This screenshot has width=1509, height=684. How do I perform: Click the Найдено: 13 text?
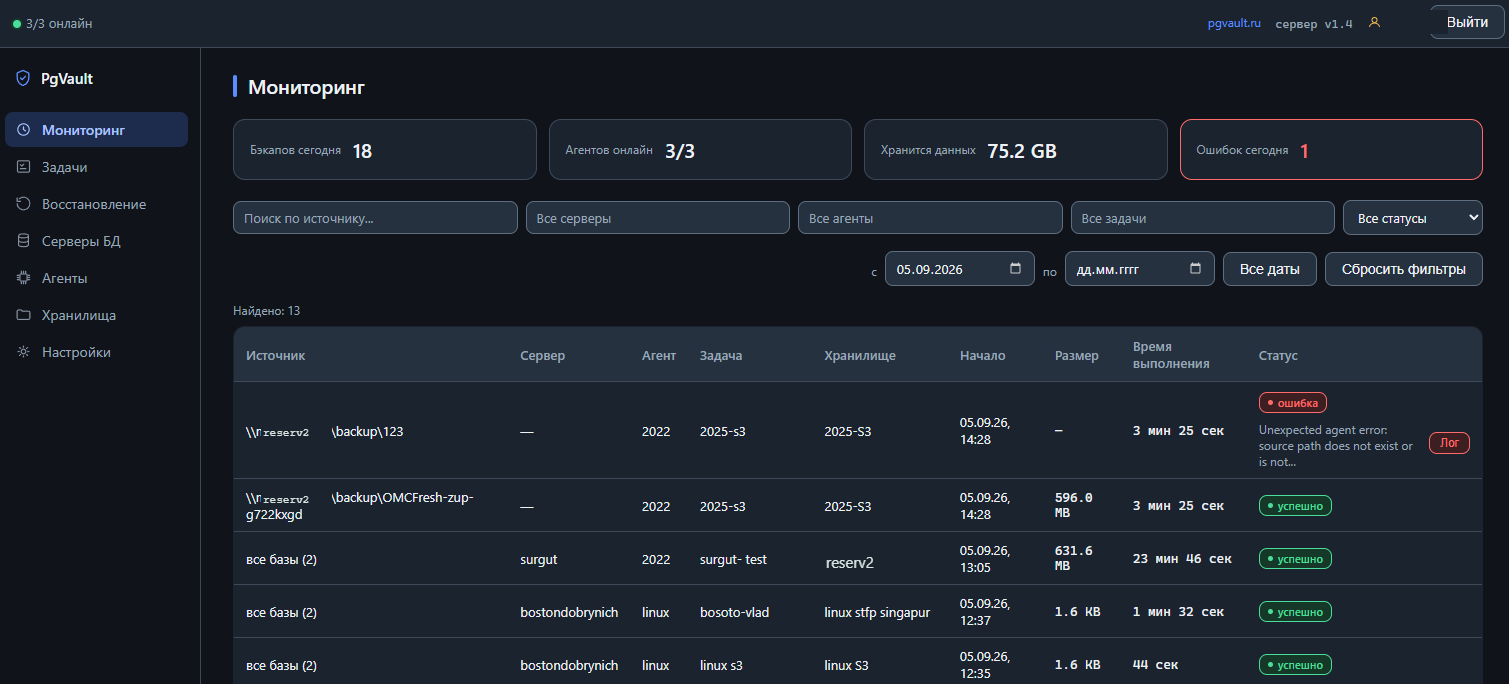[267, 311]
